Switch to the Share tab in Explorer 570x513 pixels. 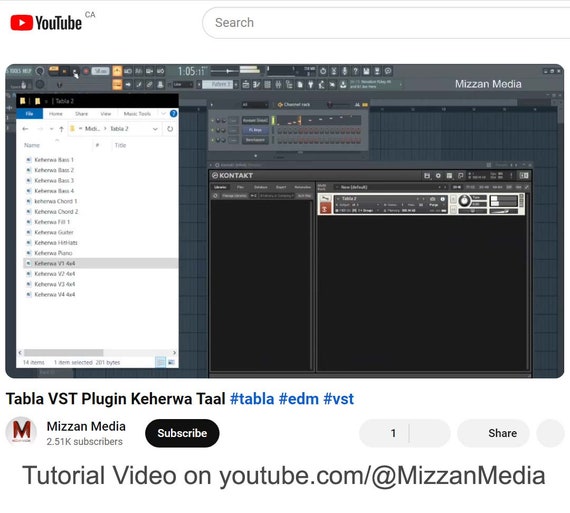(81, 114)
